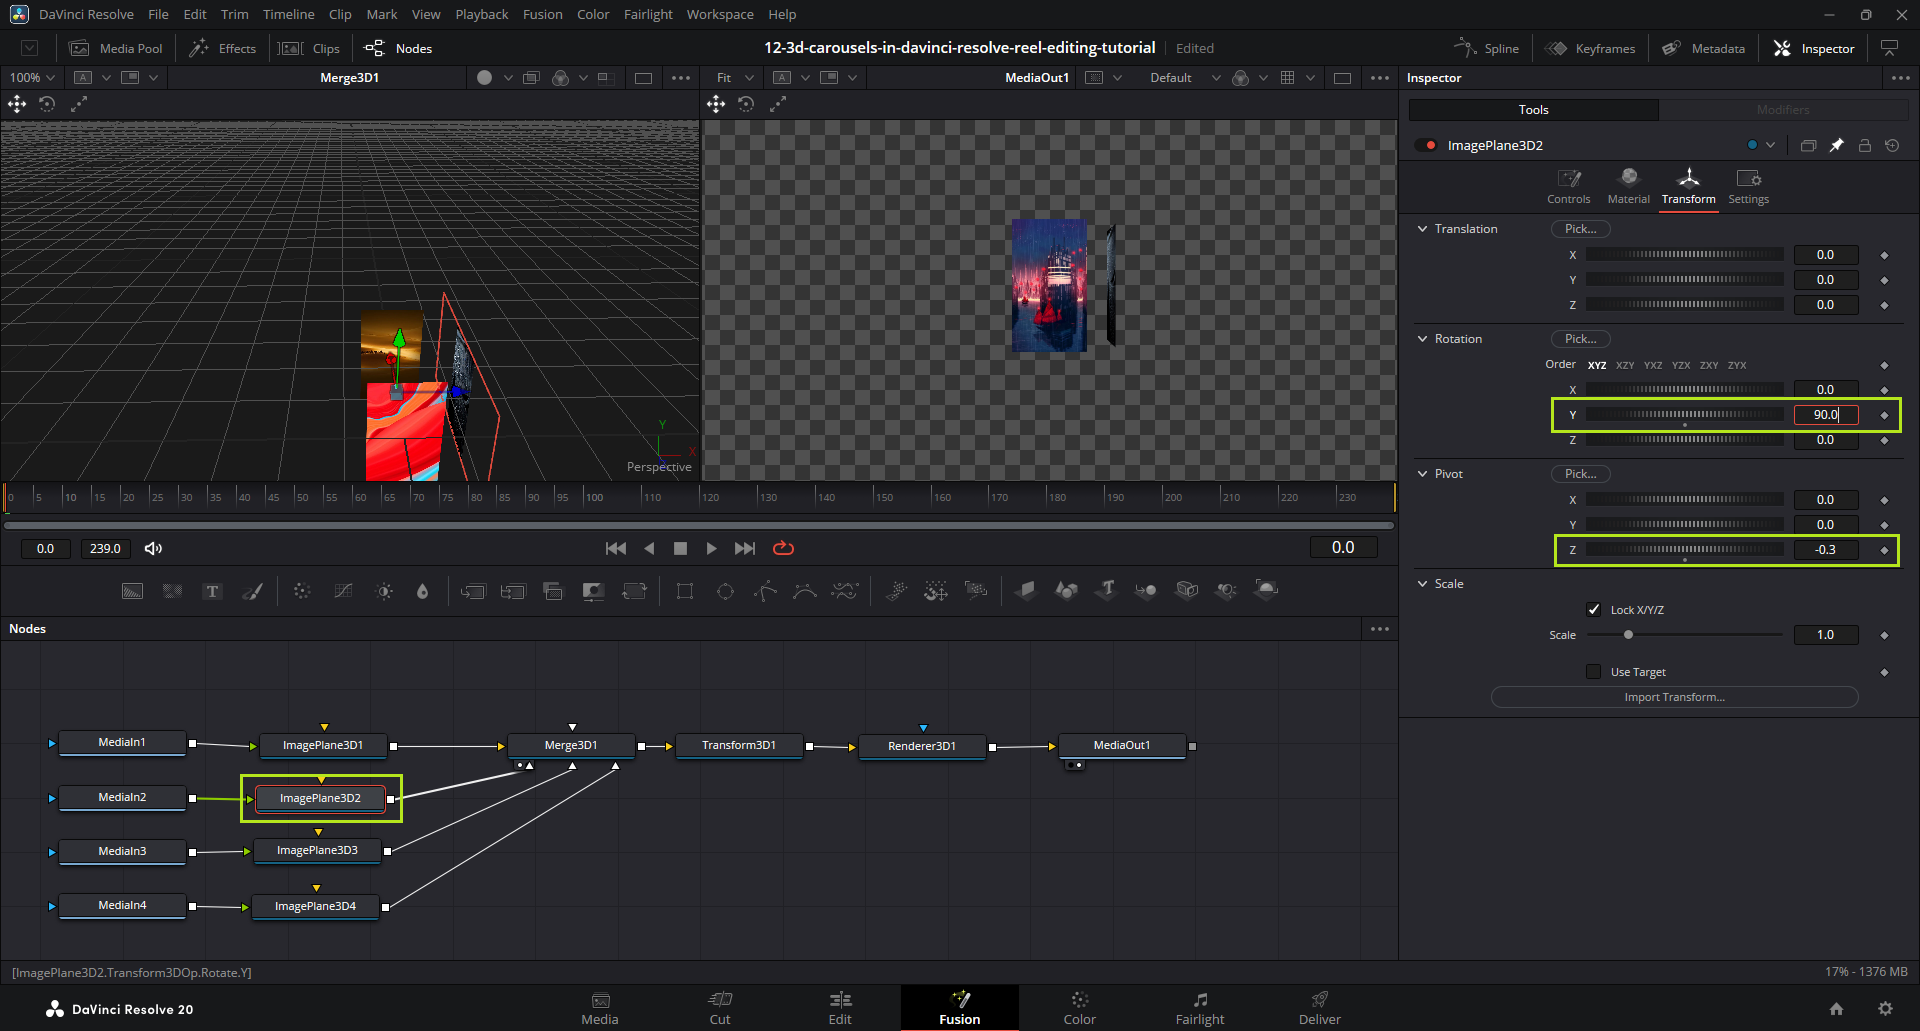Open the Material tab icon in Inspector
Viewport: 1920px width, 1031px height.
(x=1628, y=185)
